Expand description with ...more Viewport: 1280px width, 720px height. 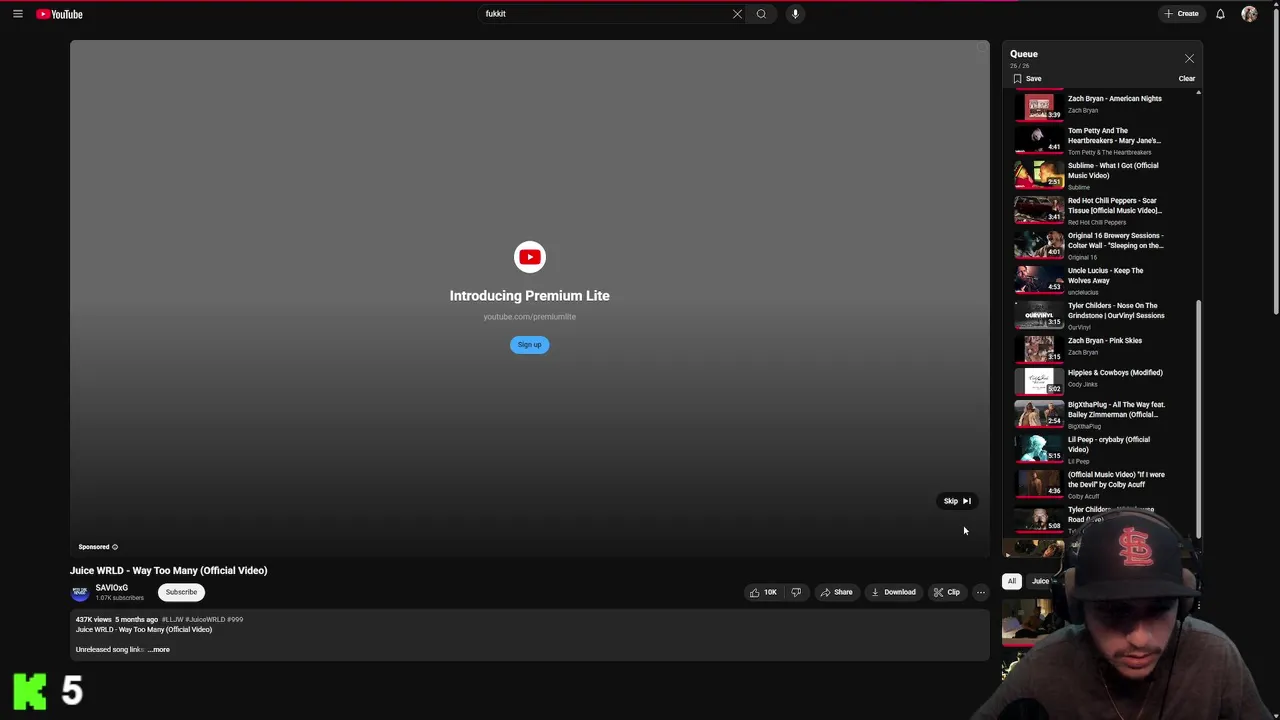pyautogui.click(x=159, y=650)
